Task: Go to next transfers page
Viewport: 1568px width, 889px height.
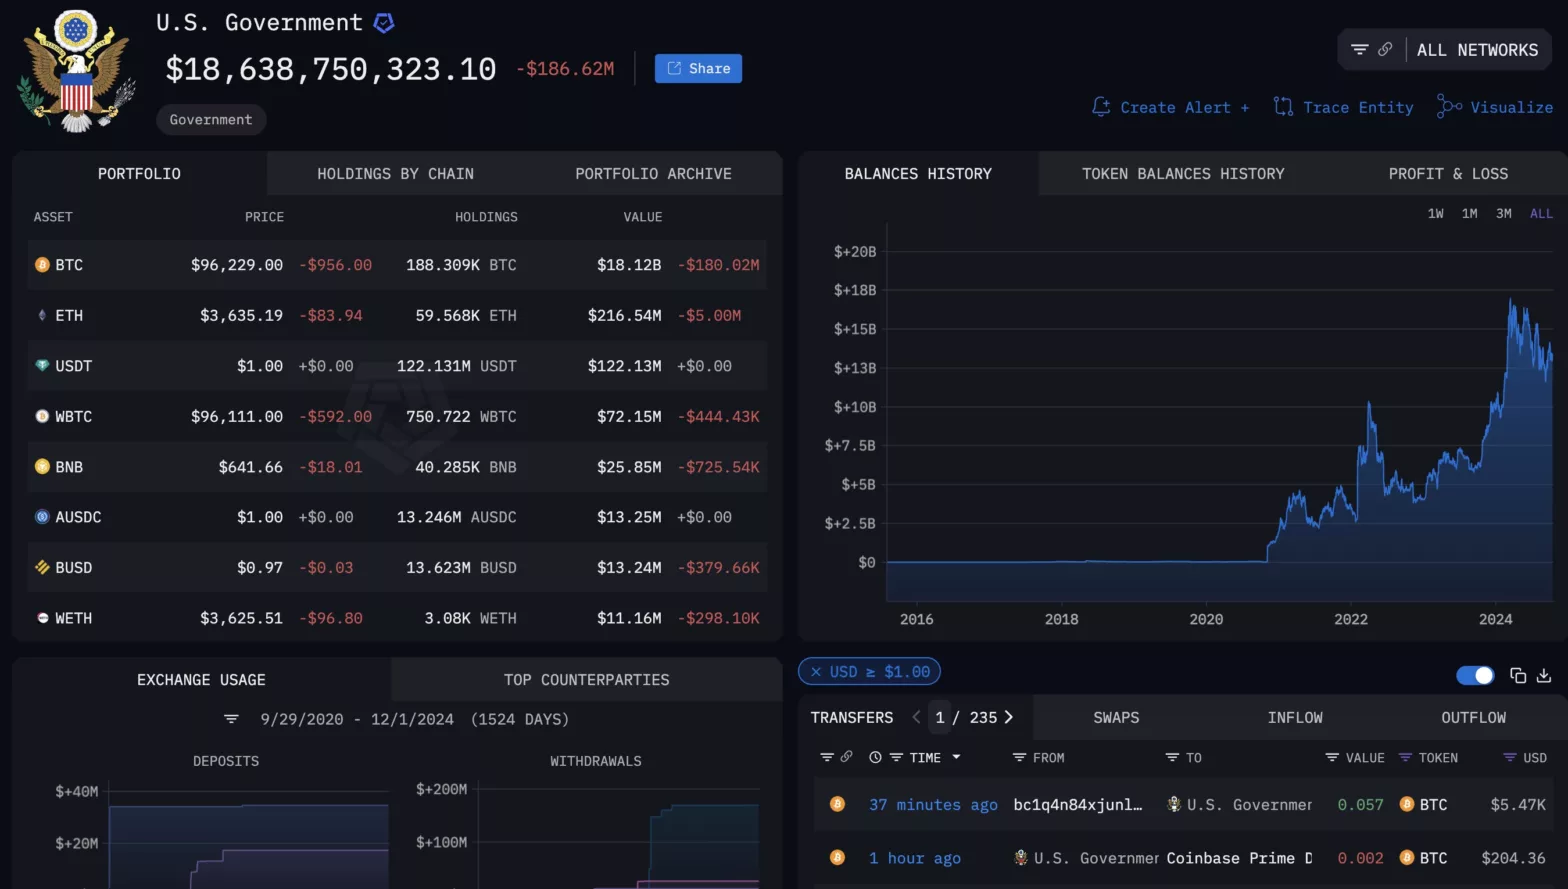Action: coord(1008,717)
